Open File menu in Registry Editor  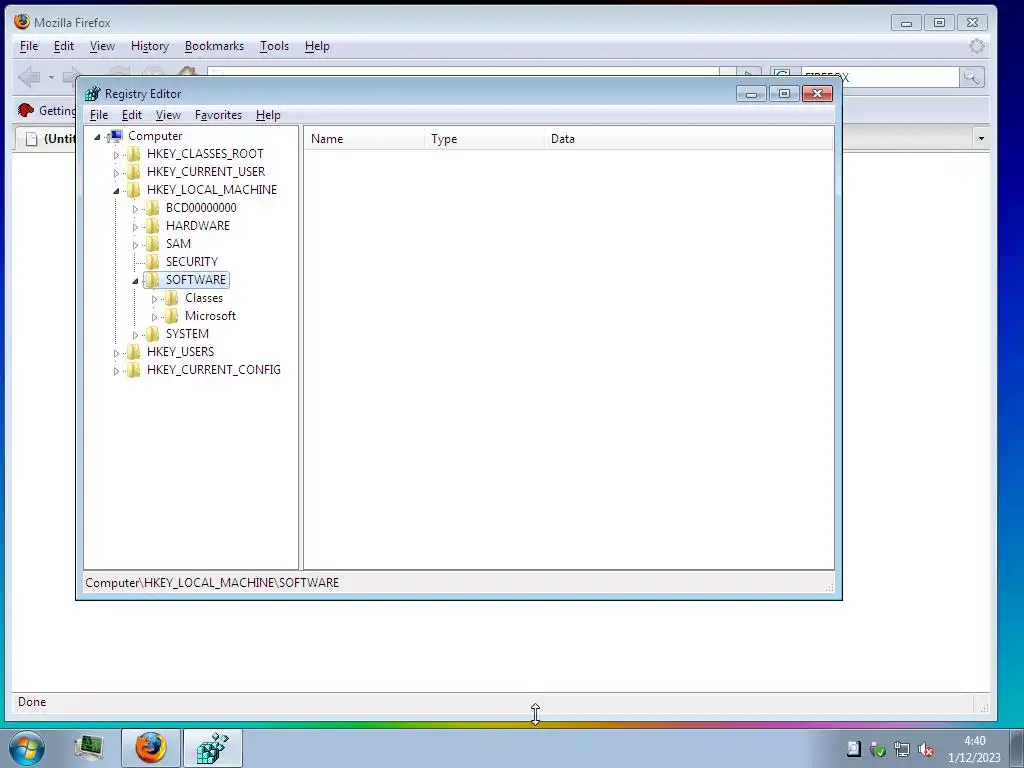(99, 115)
